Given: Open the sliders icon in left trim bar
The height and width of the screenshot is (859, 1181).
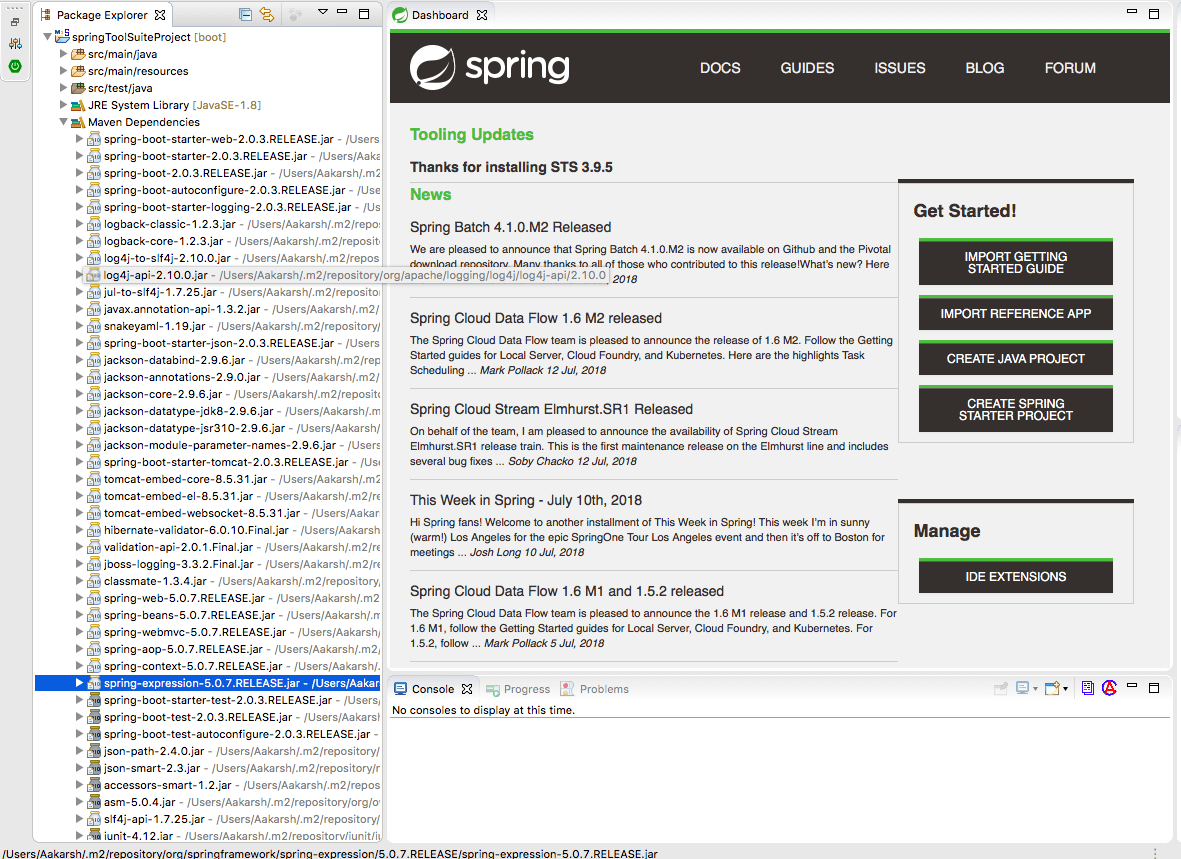Looking at the screenshot, I should coord(15,44).
